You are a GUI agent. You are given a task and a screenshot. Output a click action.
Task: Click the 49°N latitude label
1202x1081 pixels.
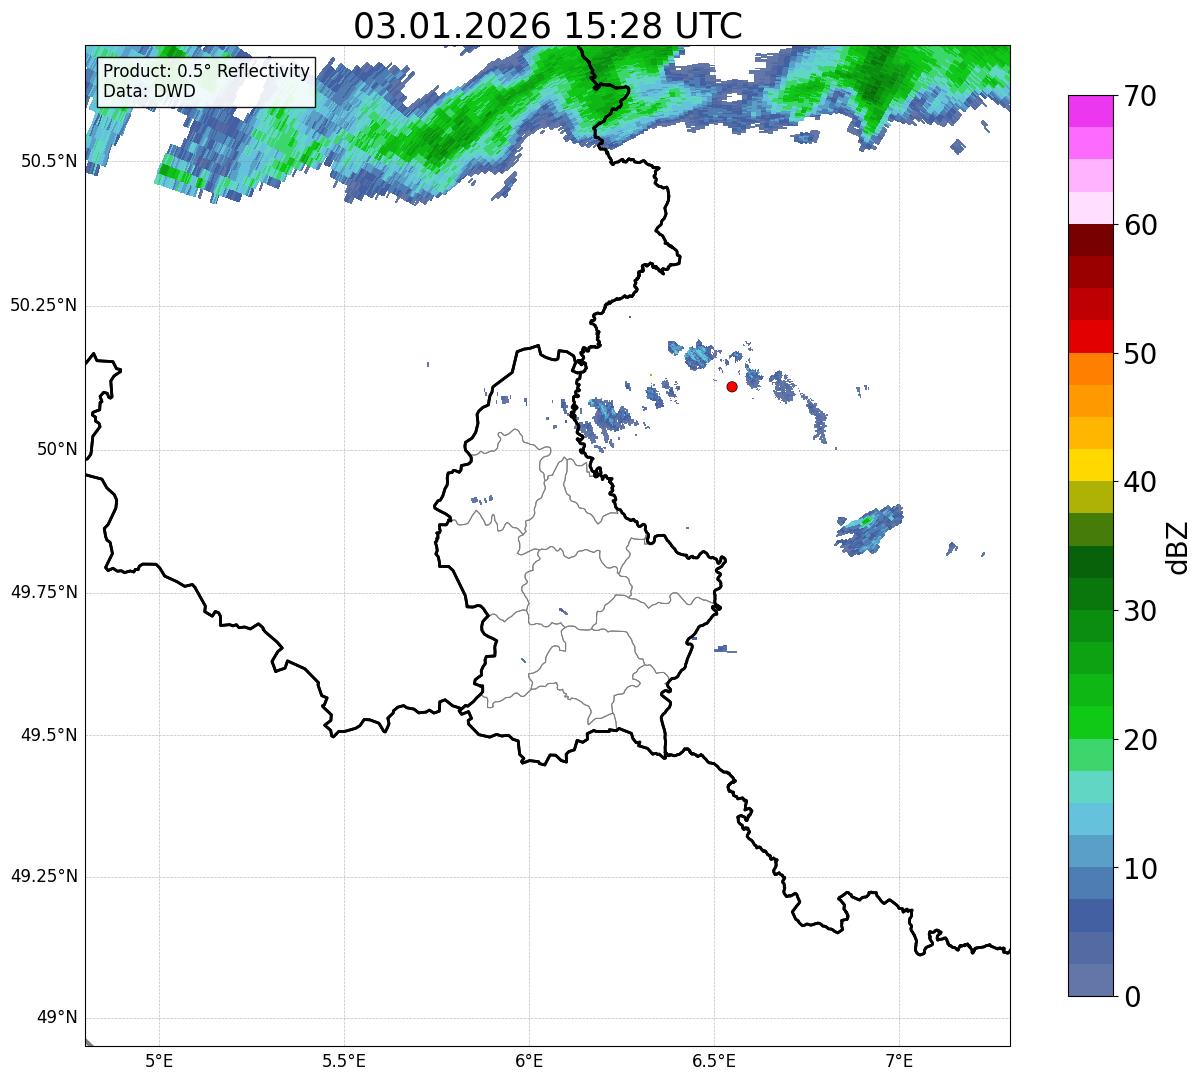point(57,1018)
